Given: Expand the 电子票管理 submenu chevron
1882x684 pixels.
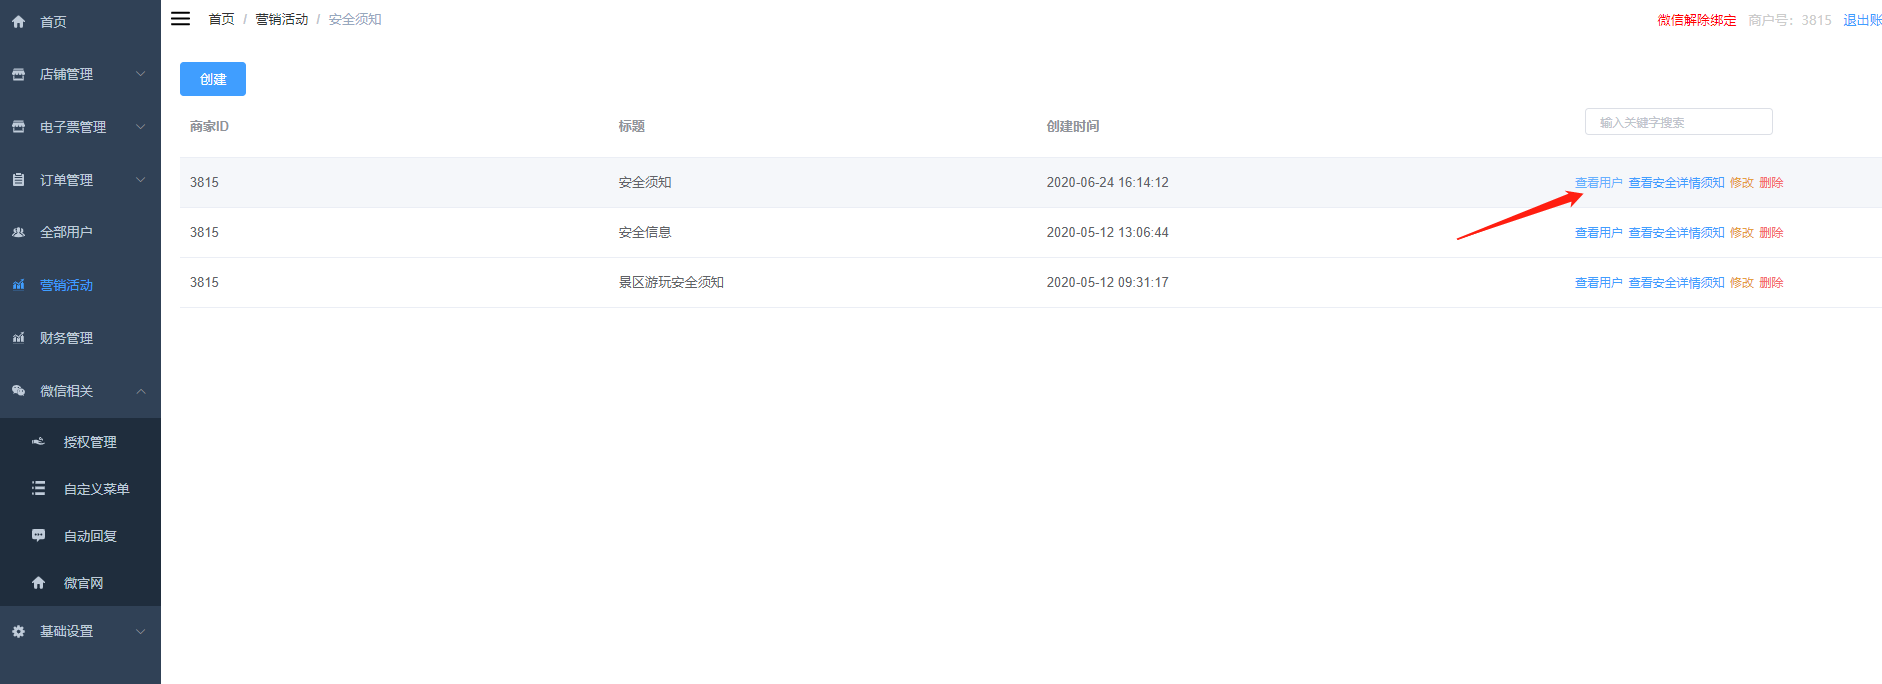Looking at the screenshot, I should [141, 127].
